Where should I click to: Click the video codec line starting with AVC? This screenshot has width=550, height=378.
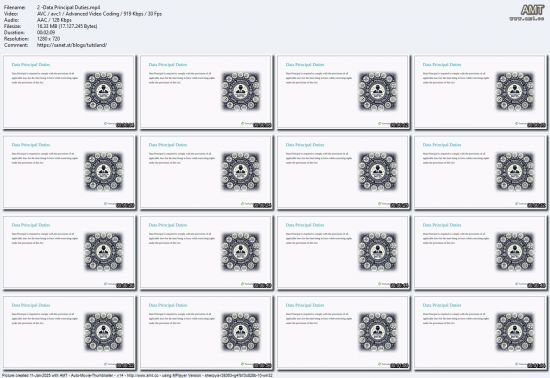[99, 14]
